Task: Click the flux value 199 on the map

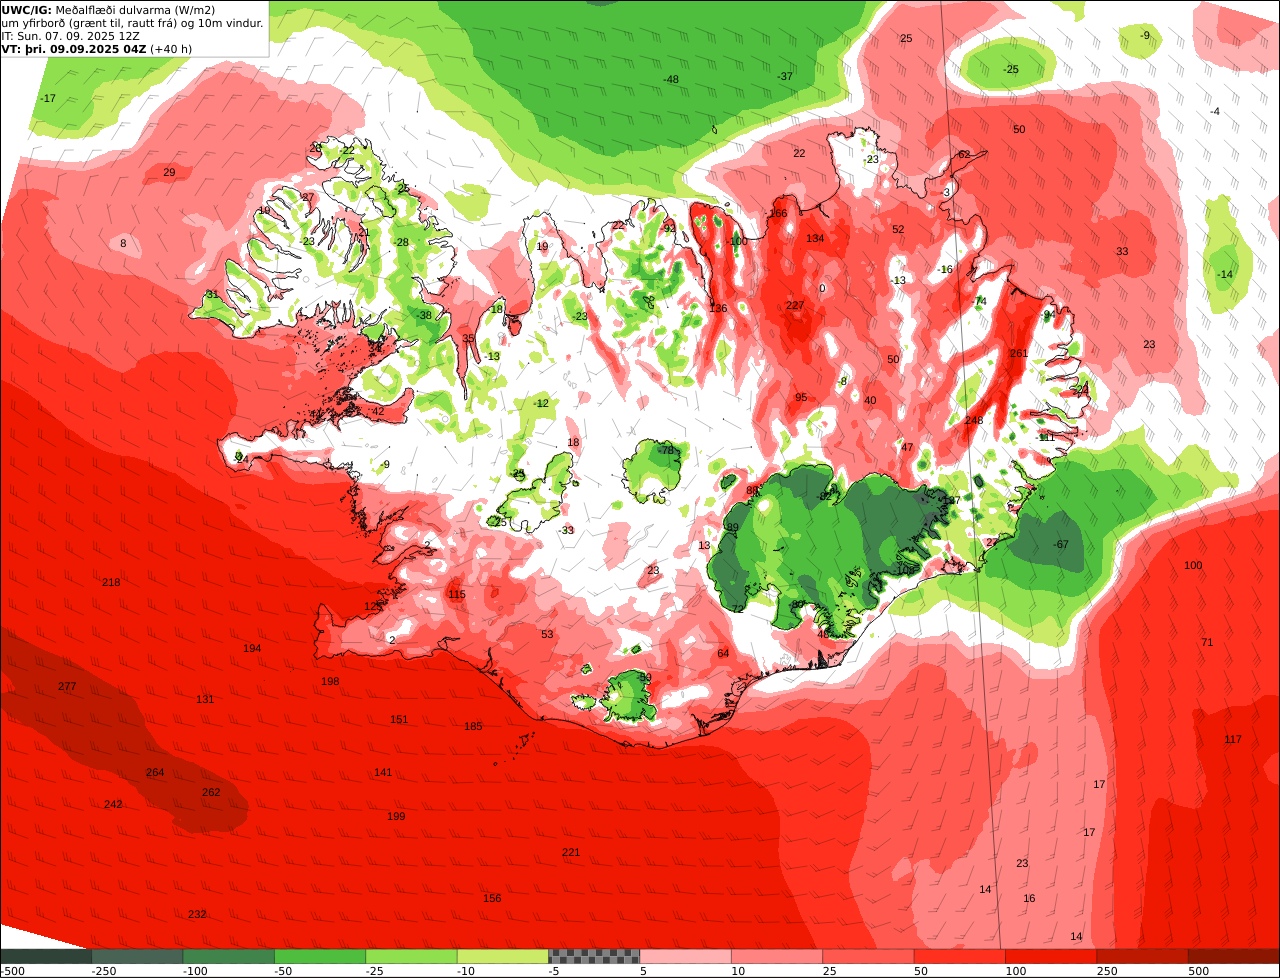Action: pyautogui.click(x=396, y=817)
